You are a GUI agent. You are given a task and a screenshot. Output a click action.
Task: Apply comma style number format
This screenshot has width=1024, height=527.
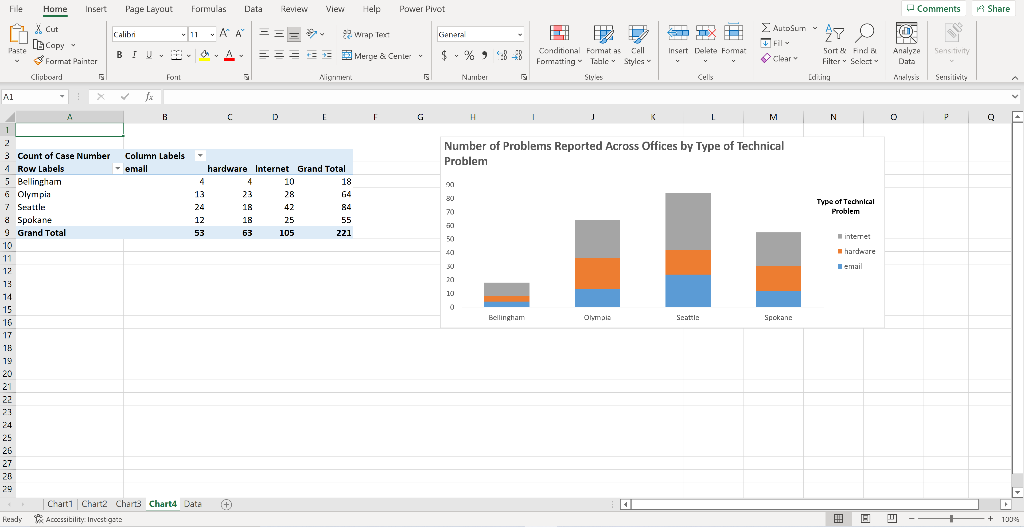pos(484,56)
